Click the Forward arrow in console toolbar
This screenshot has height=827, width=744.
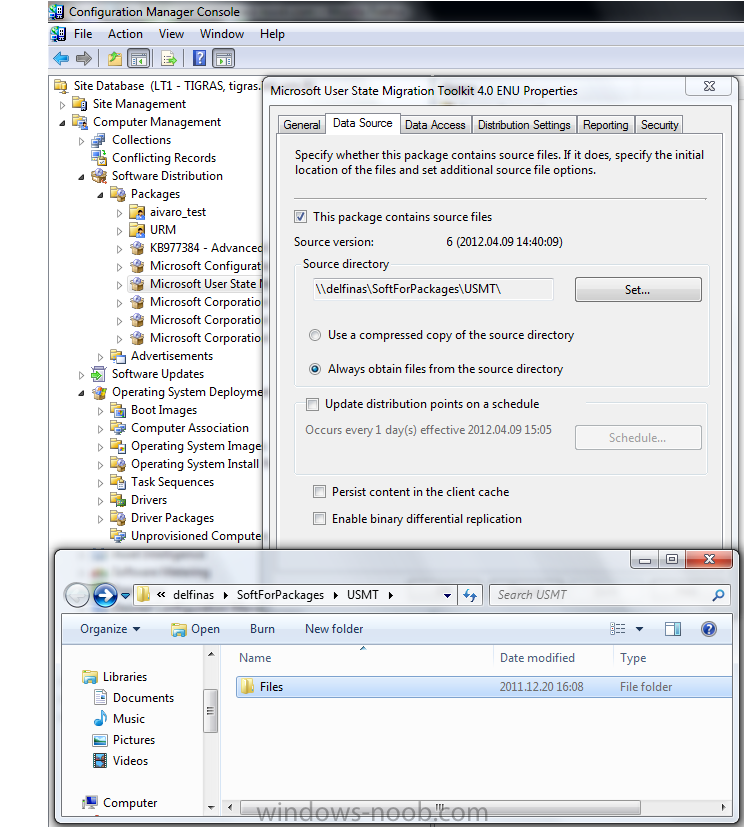click(83, 59)
